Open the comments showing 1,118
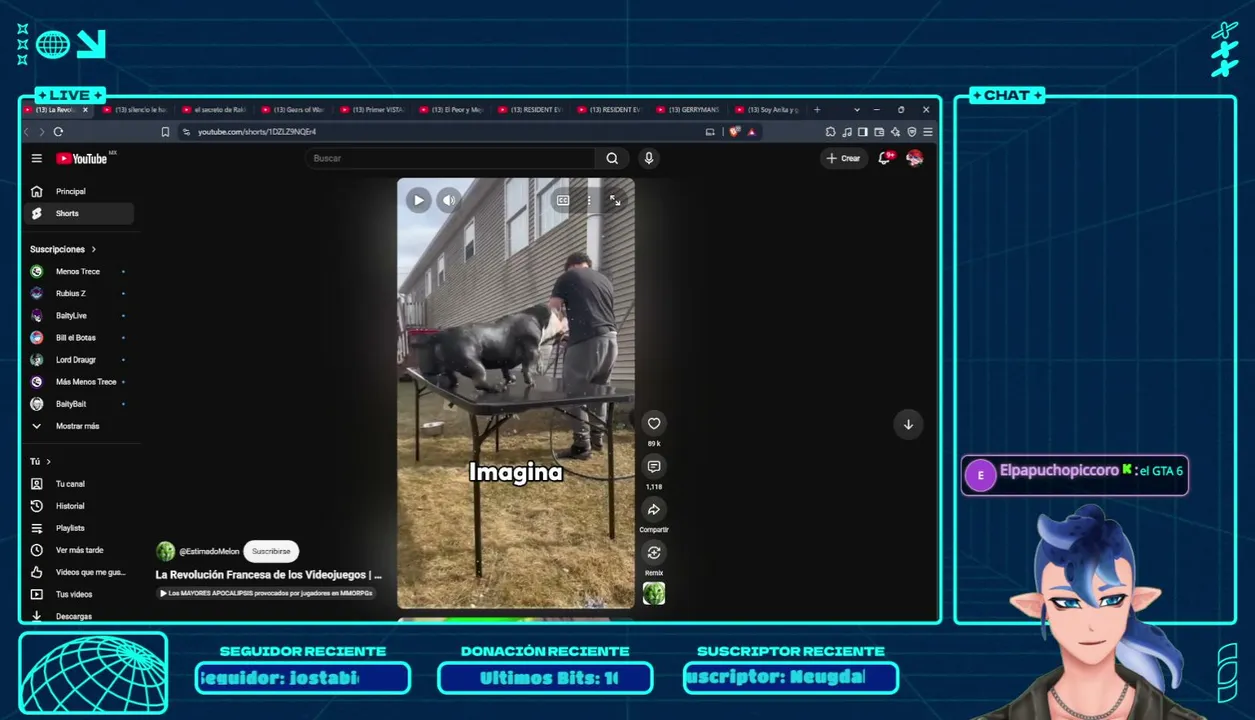The height and width of the screenshot is (720, 1255). [x=654, y=466]
